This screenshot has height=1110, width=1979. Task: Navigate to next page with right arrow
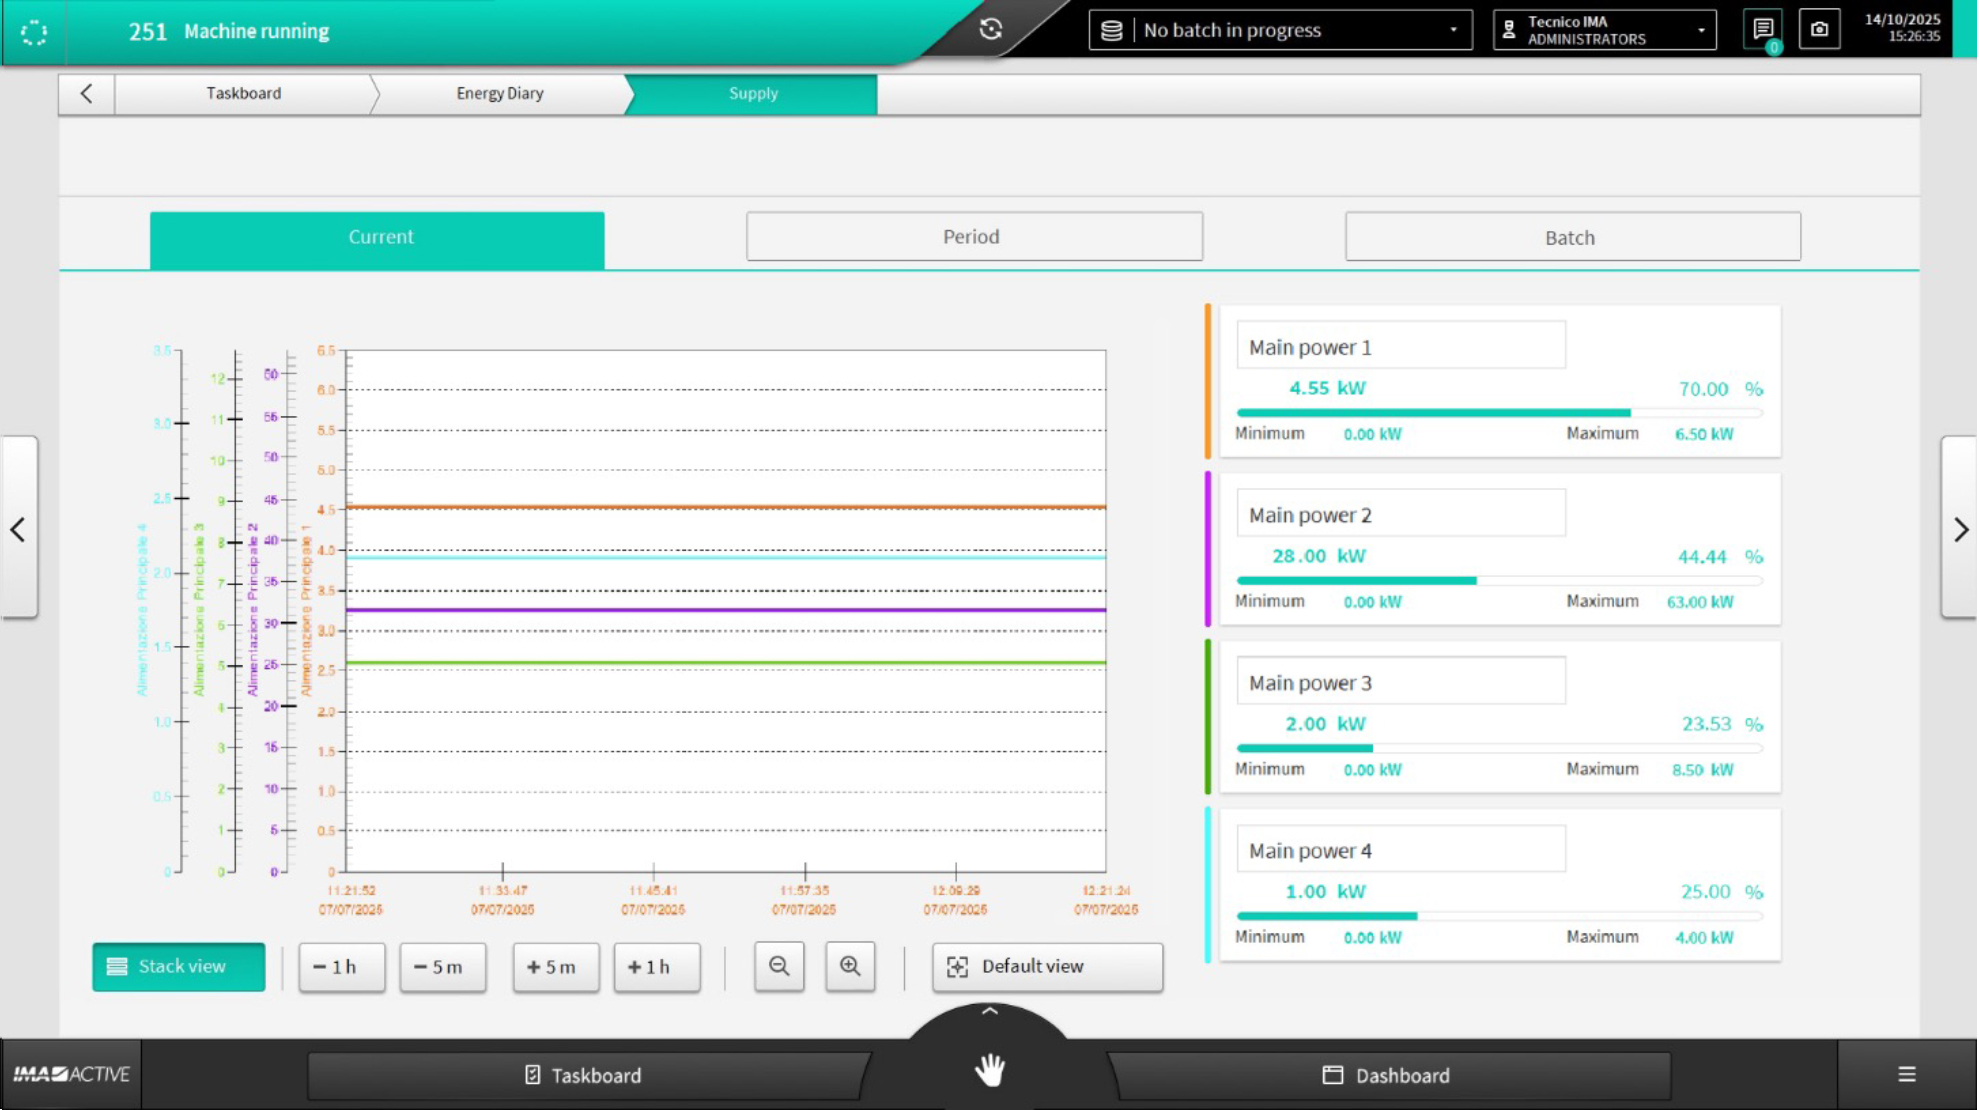[1960, 529]
